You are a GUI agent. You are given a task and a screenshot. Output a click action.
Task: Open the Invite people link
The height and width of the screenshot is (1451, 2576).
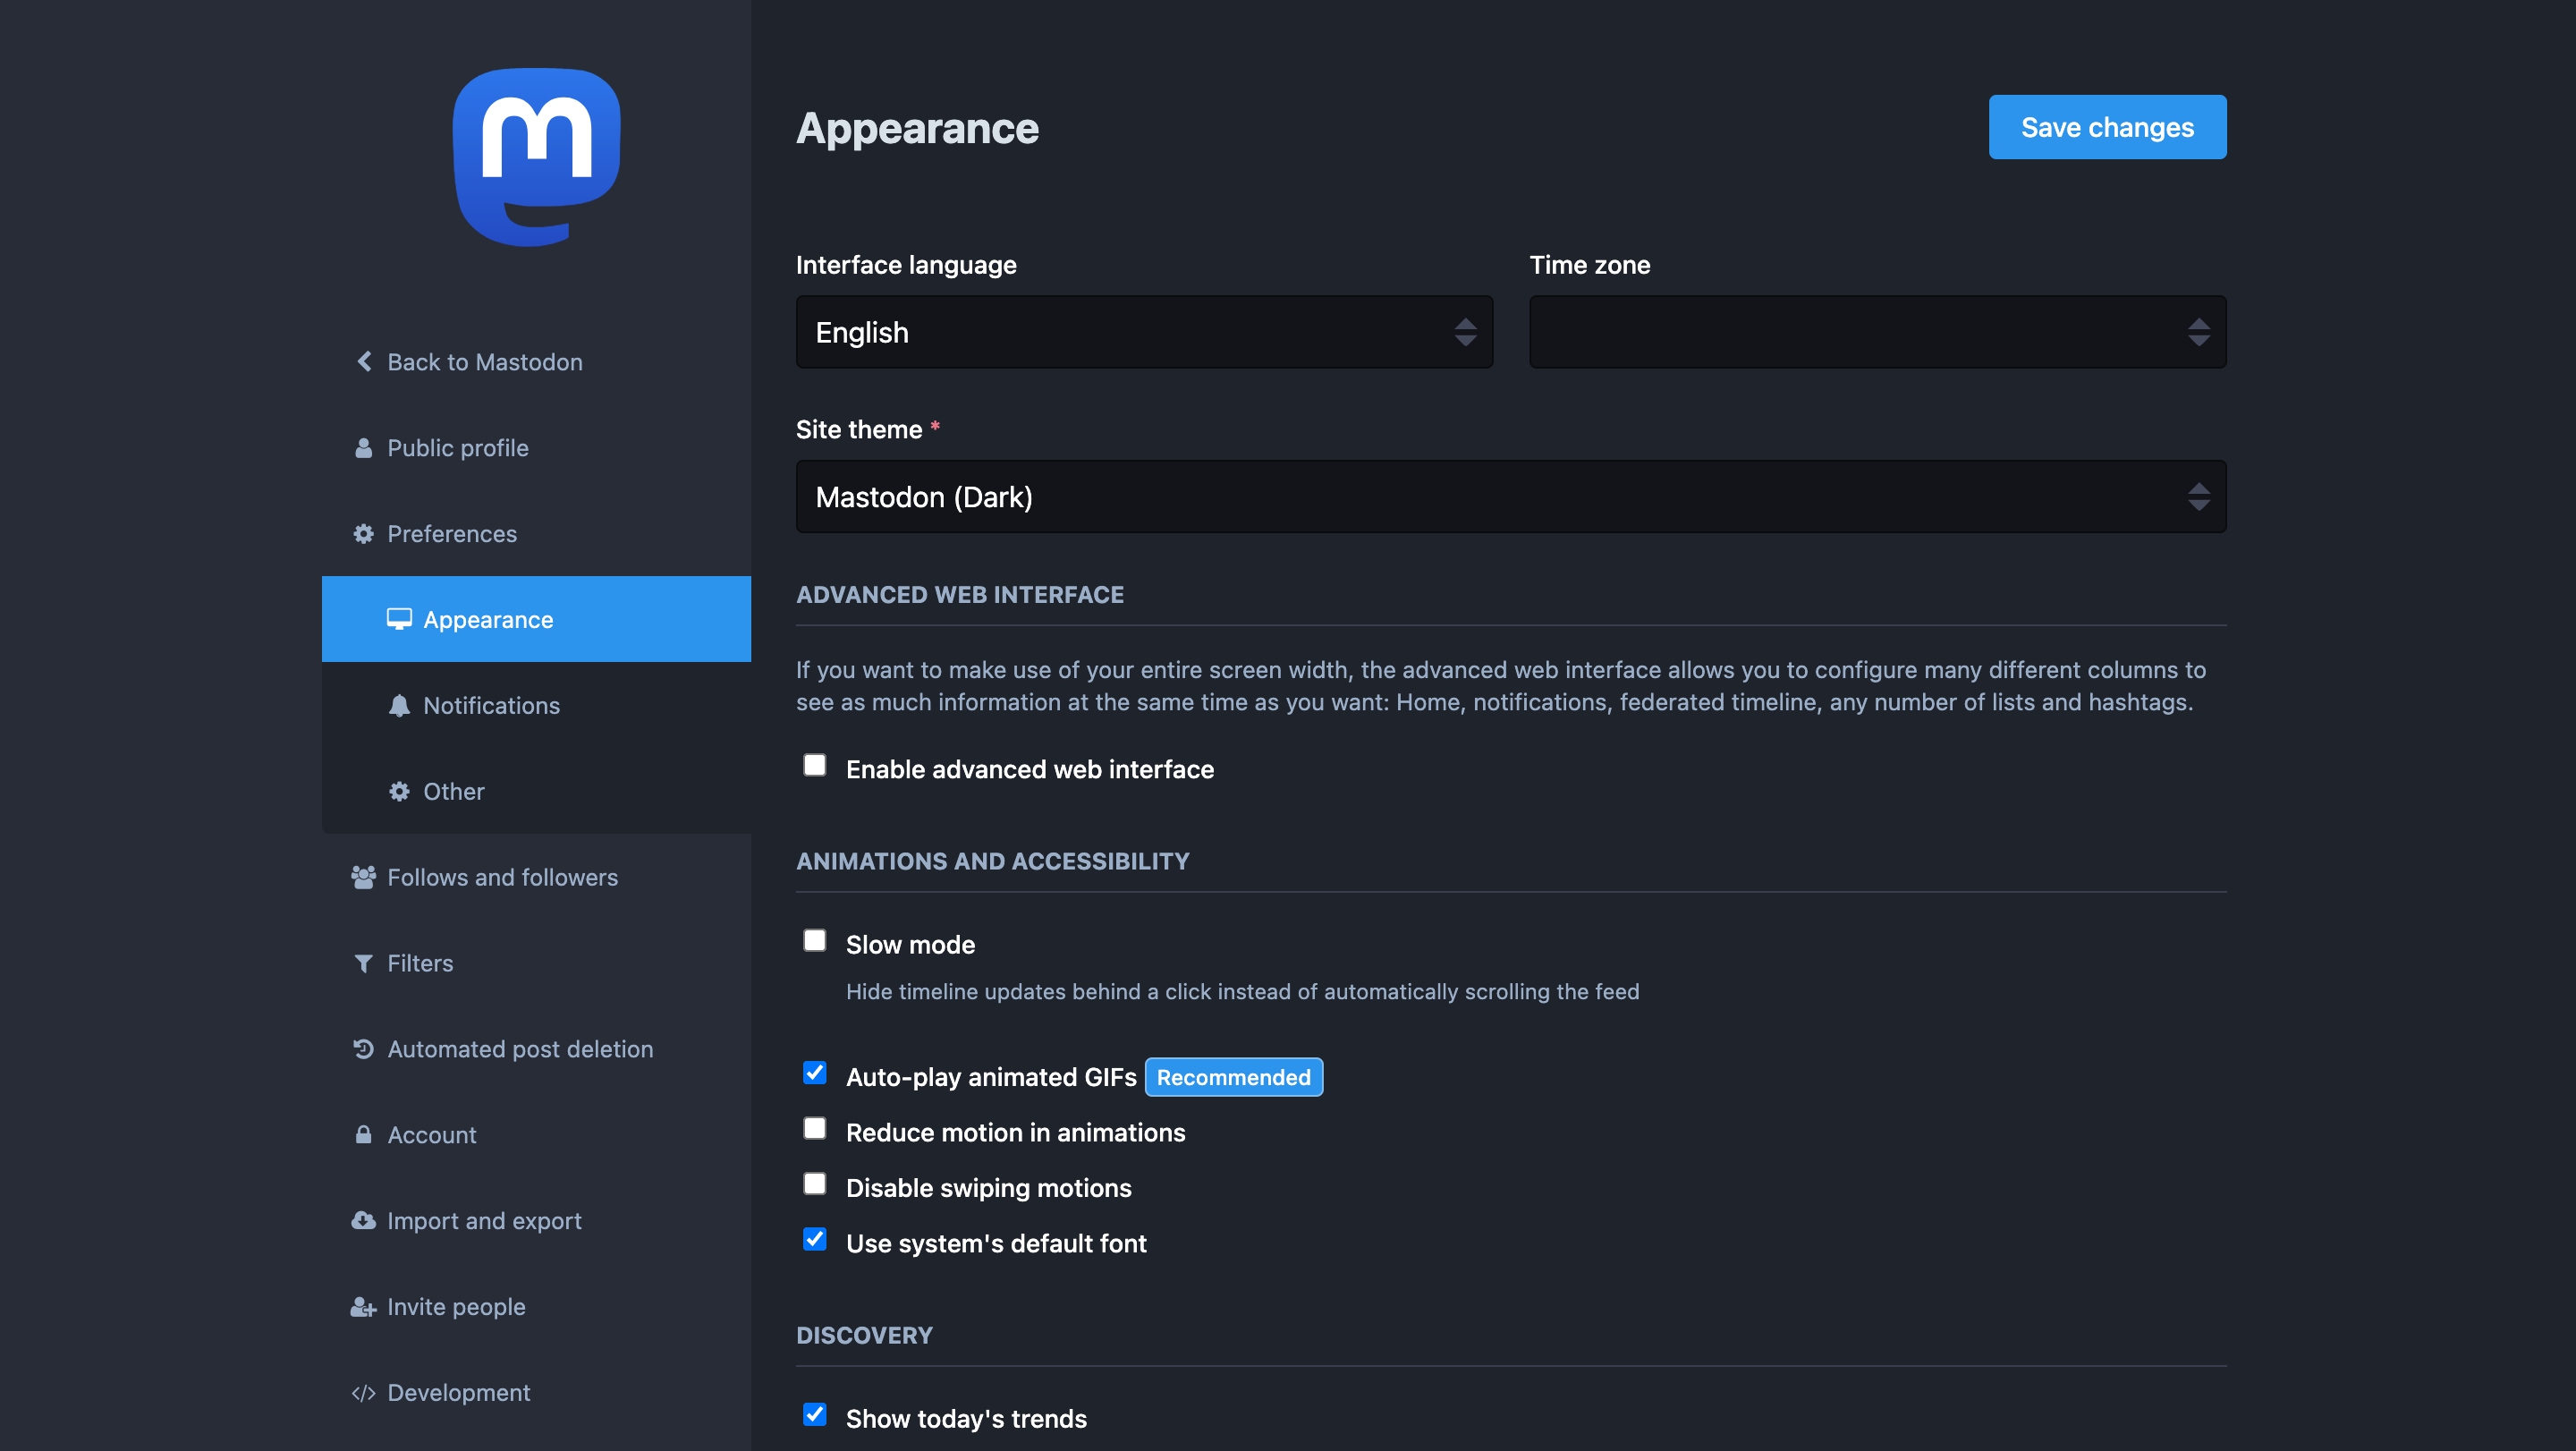[x=456, y=1306]
